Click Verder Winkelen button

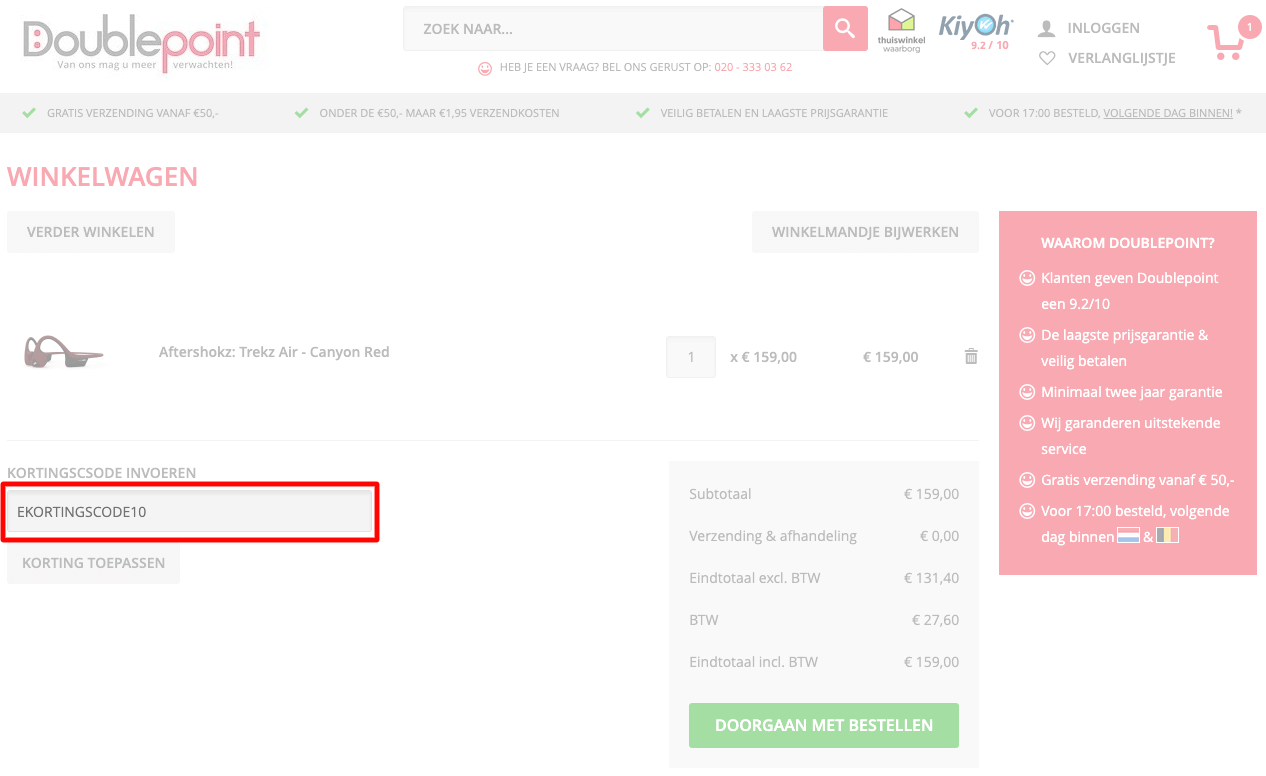coord(91,232)
